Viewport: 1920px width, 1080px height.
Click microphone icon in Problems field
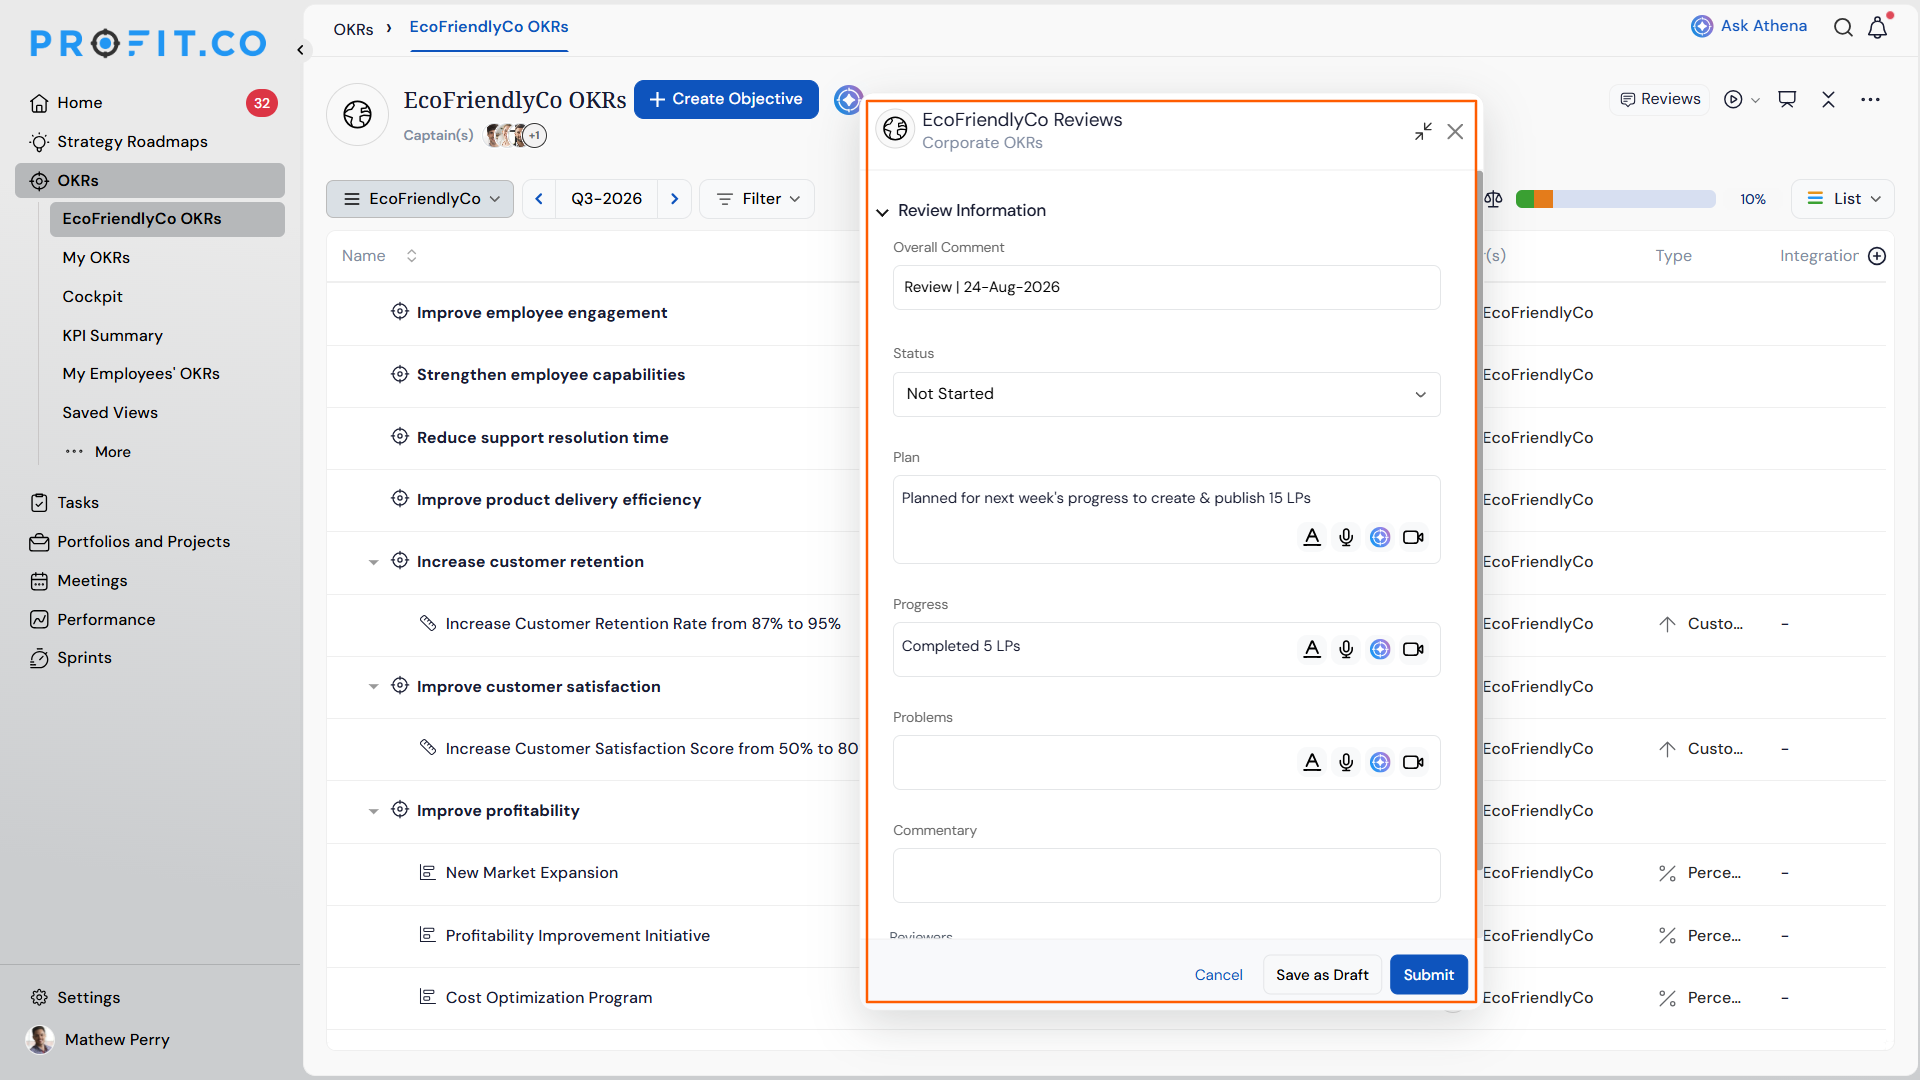(1346, 762)
